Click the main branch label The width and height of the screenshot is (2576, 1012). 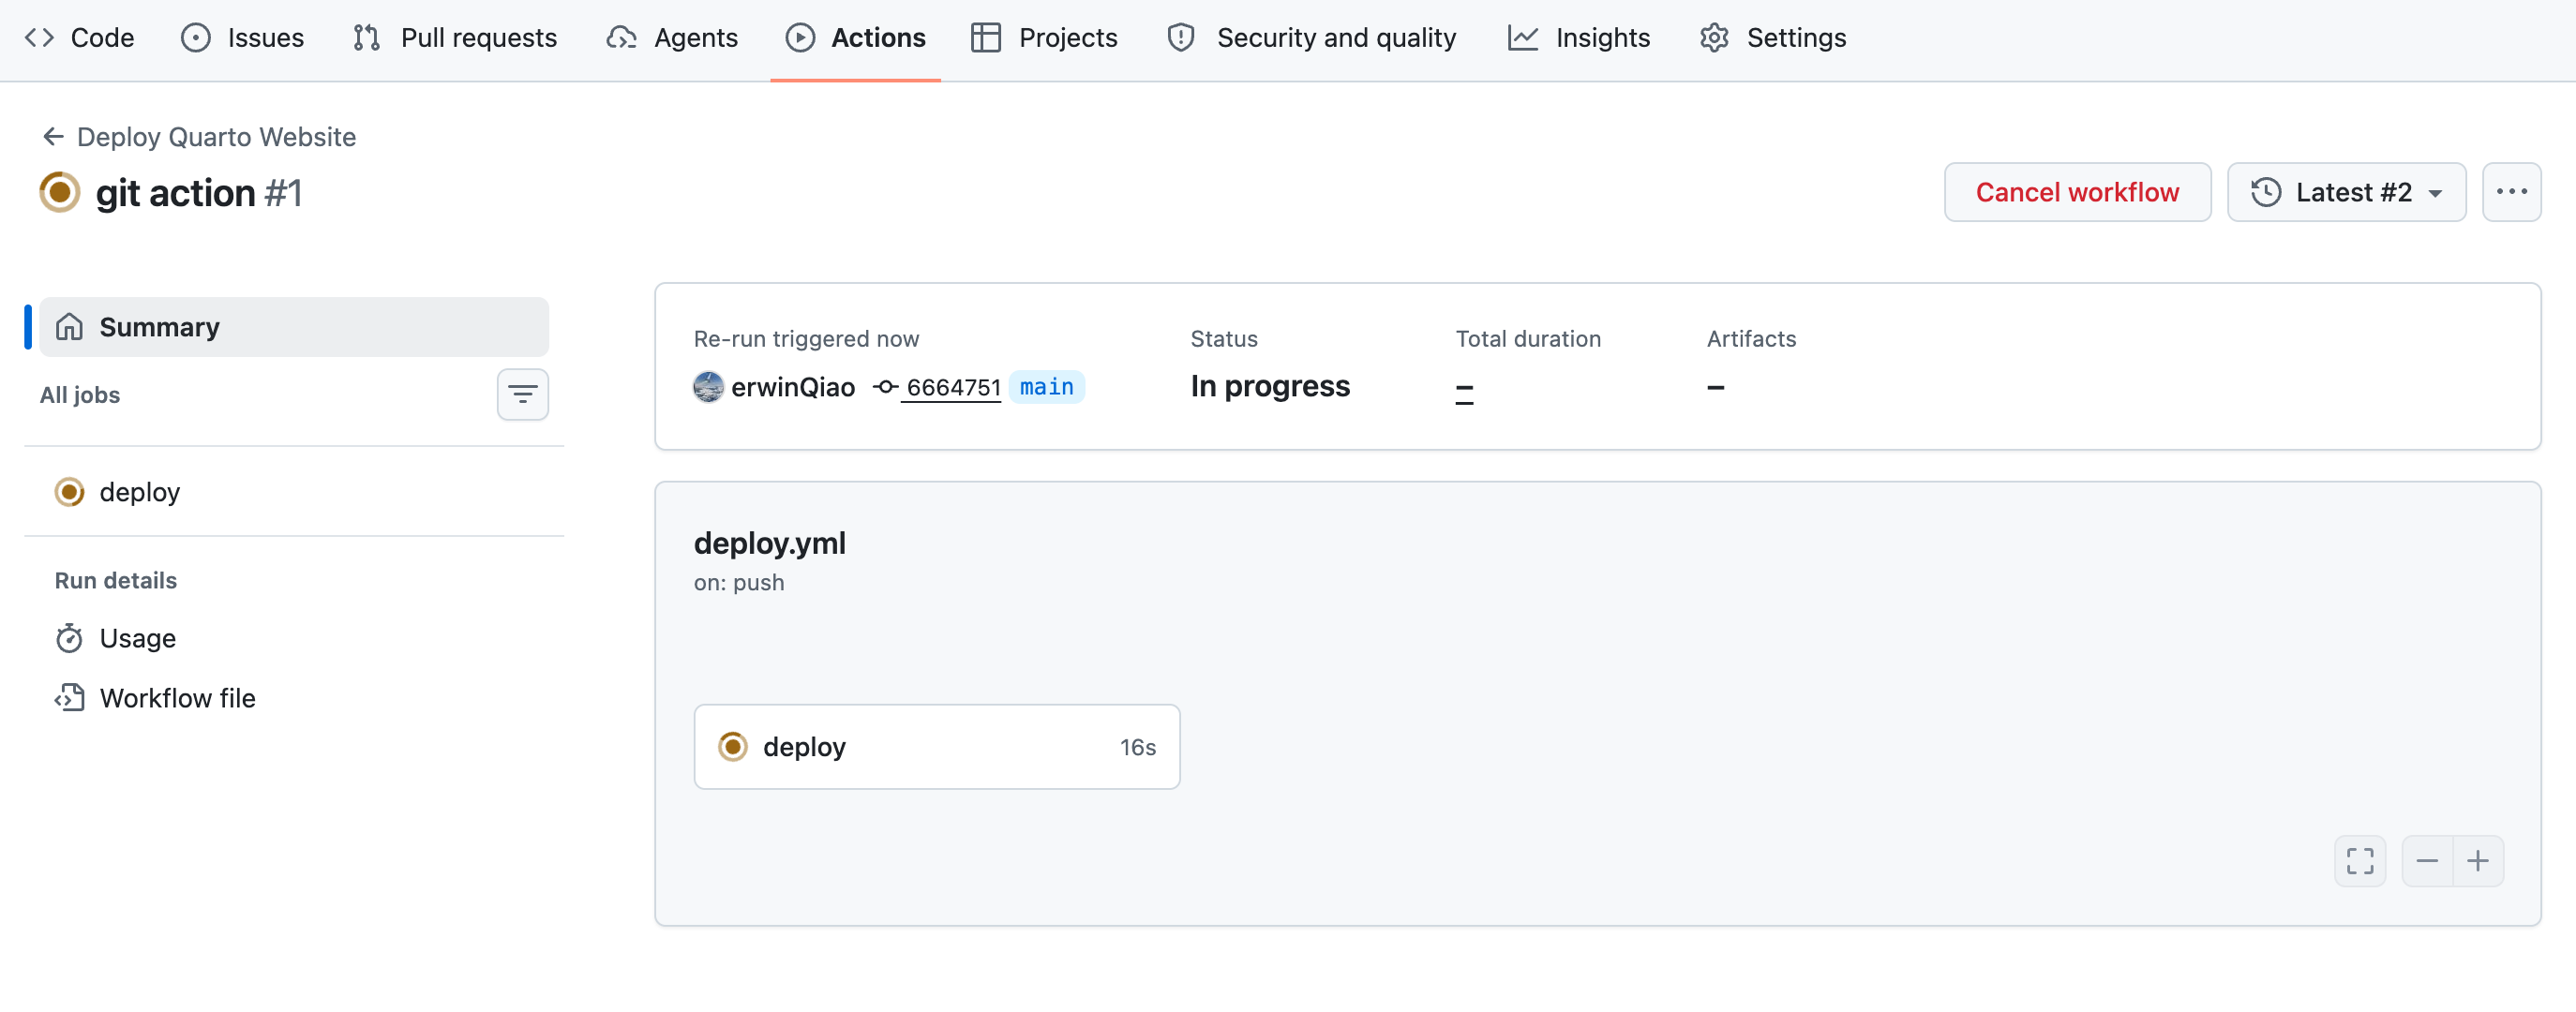click(x=1046, y=387)
